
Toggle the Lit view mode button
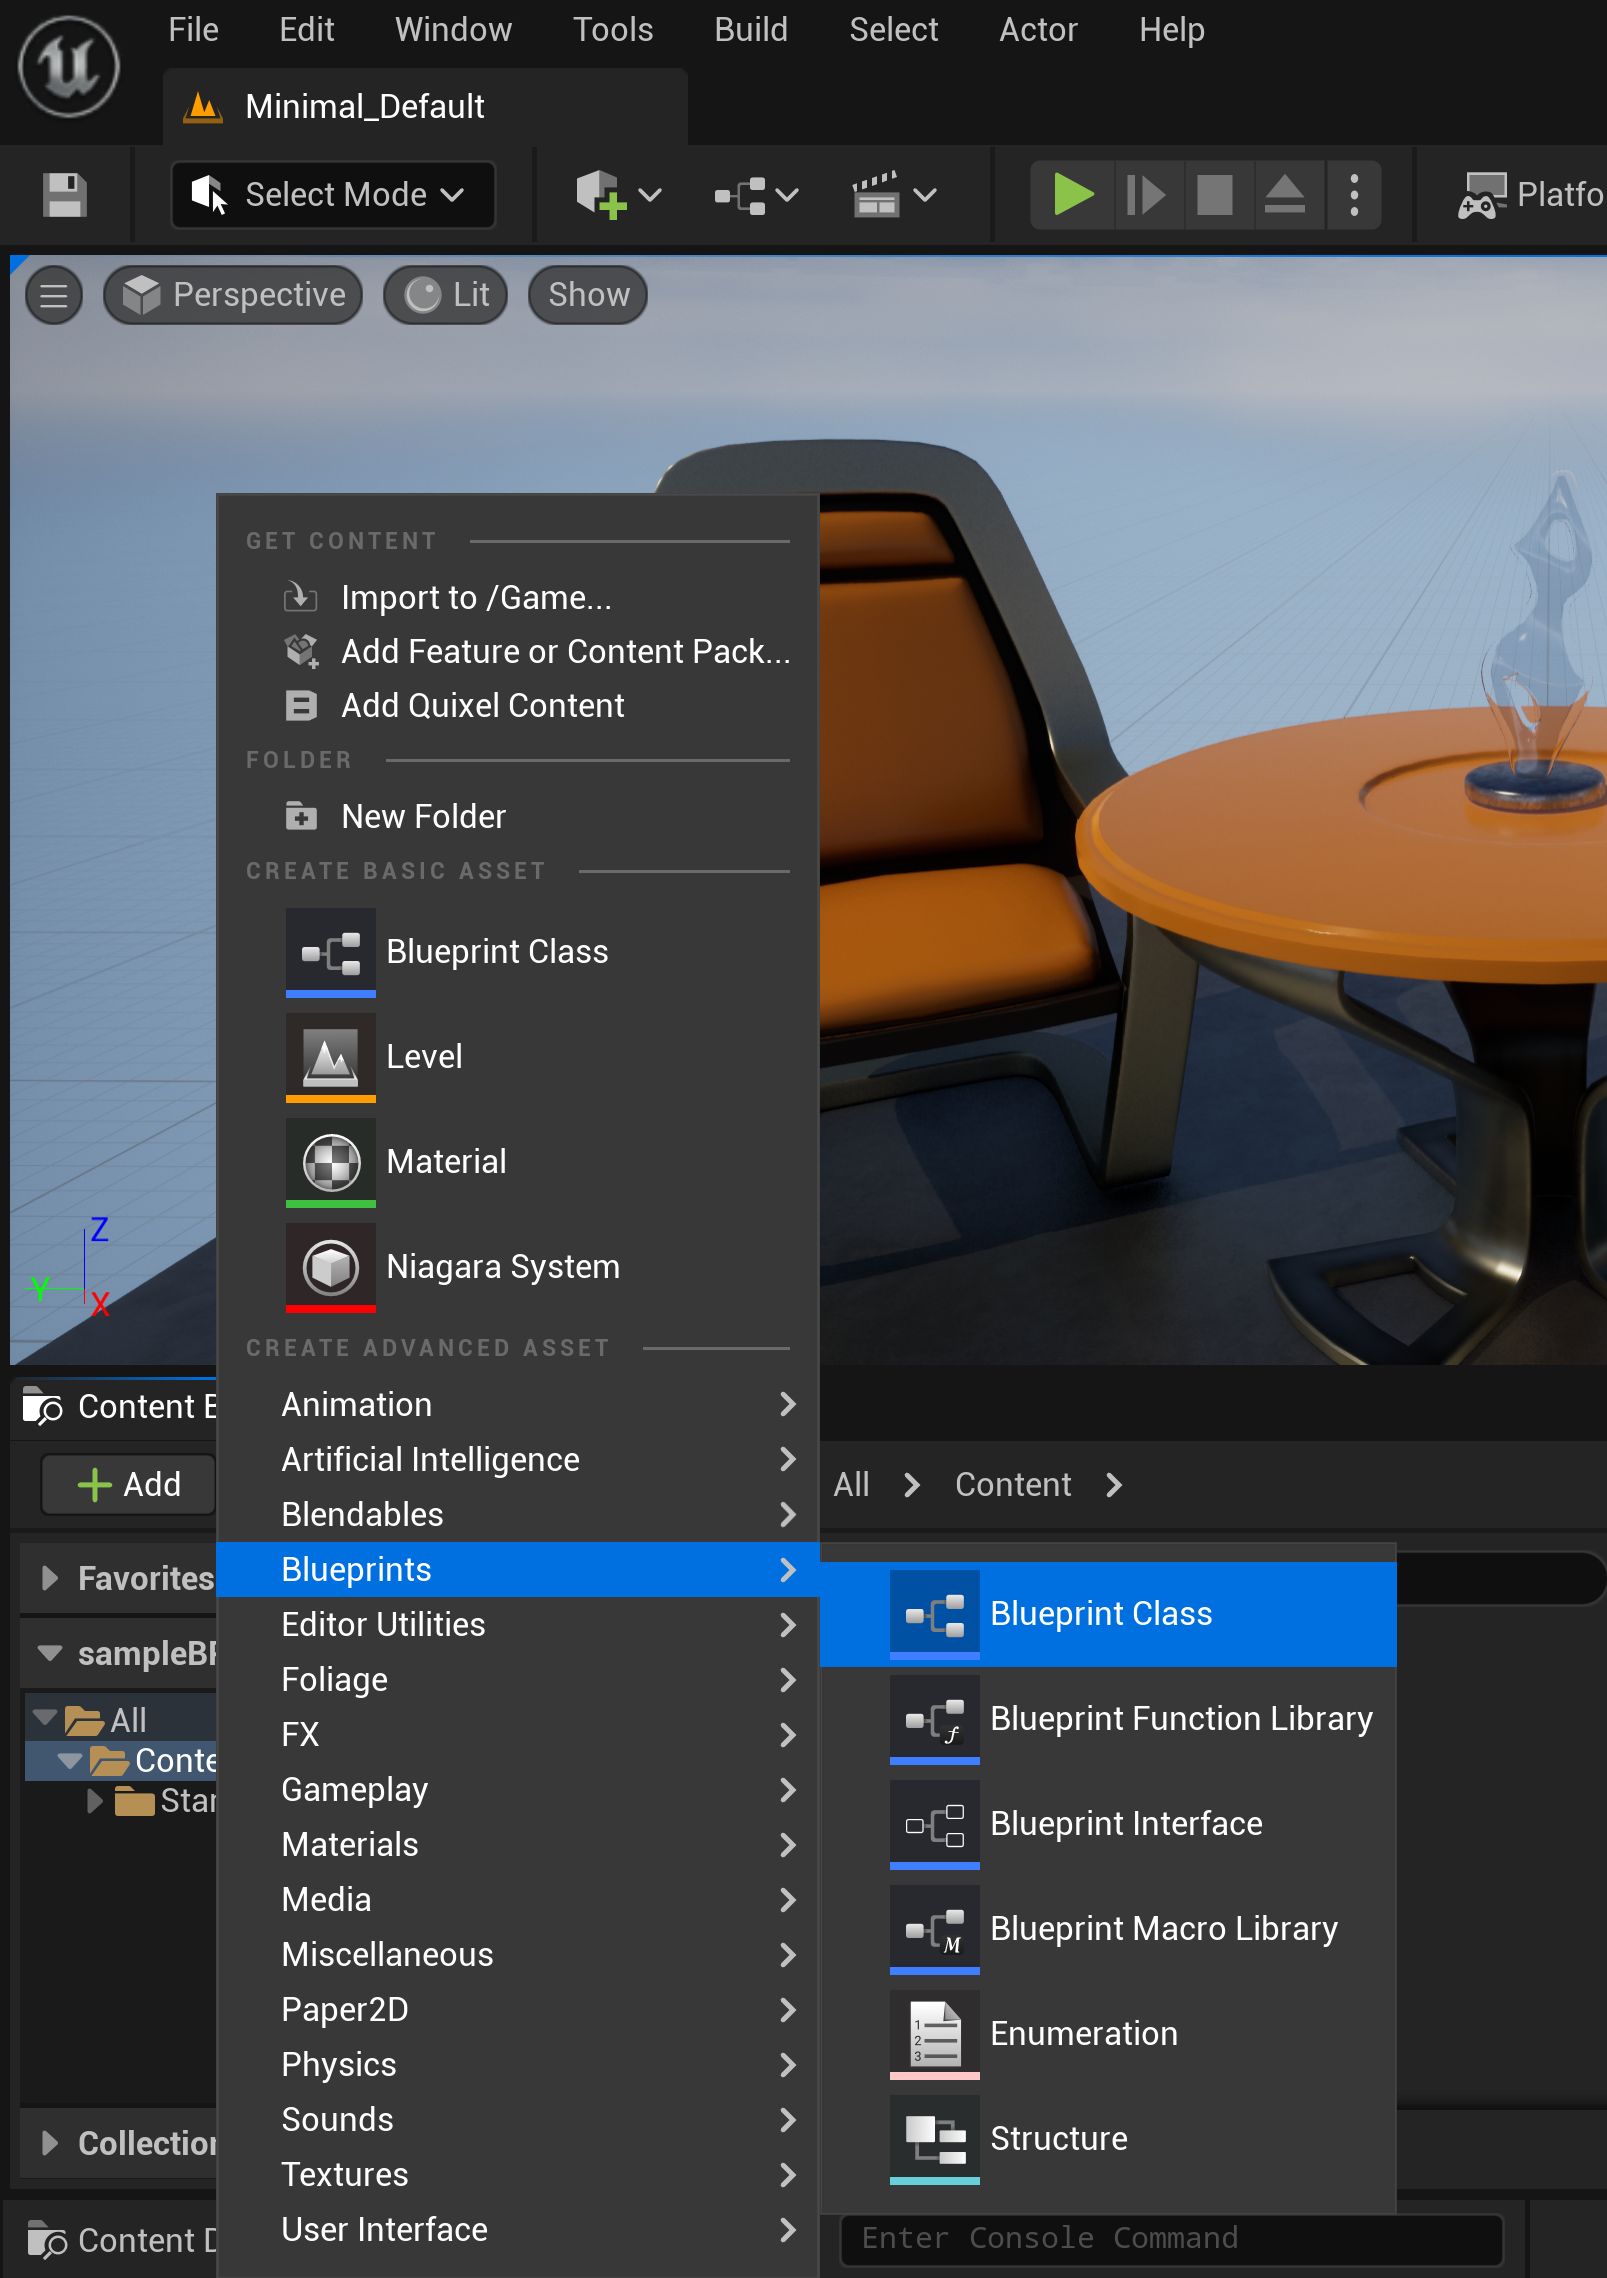point(446,295)
